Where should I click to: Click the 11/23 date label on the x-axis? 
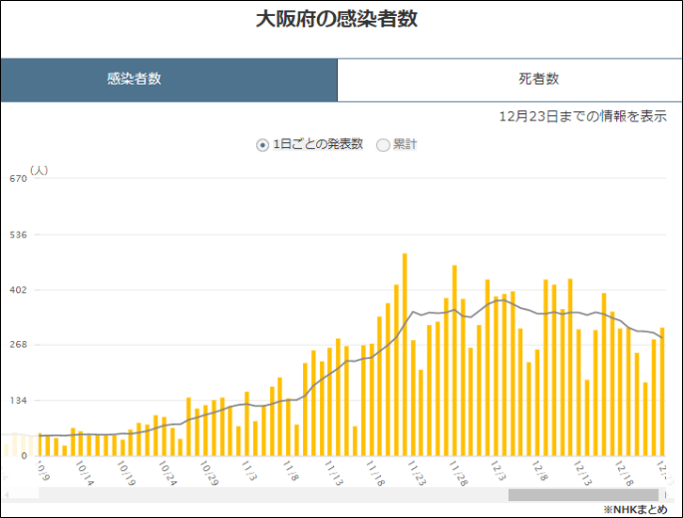click(x=416, y=473)
